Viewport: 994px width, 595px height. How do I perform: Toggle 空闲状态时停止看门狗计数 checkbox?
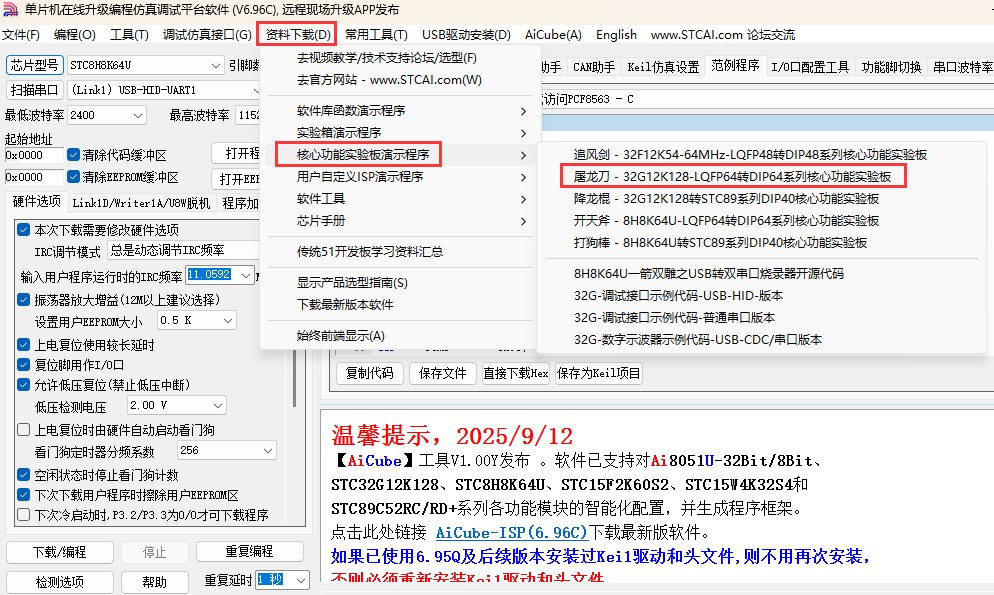(x=23, y=475)
